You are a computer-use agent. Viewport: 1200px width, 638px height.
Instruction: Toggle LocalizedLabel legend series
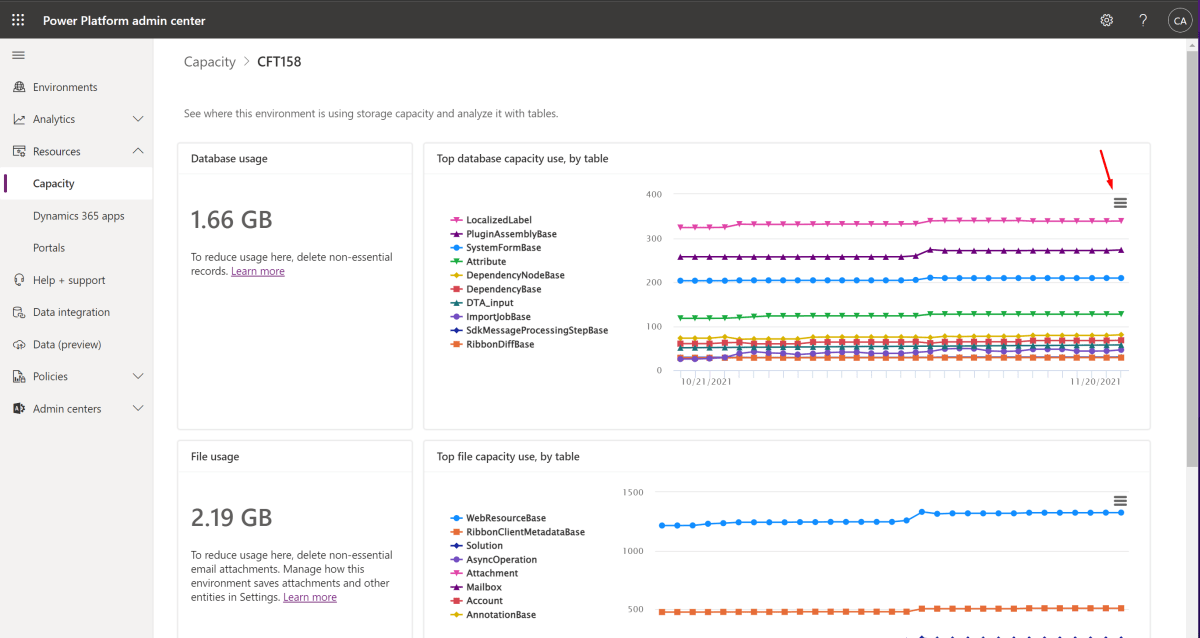pos(491,220)
